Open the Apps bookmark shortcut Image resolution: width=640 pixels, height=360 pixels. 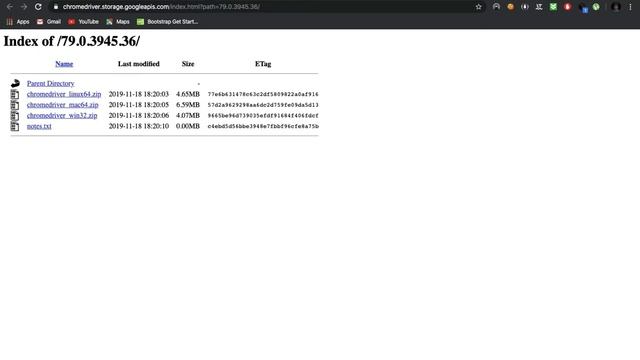18,22
